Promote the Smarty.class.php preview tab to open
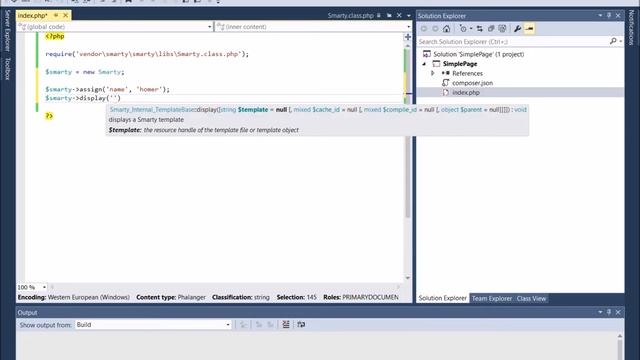 tap(389, 16)
